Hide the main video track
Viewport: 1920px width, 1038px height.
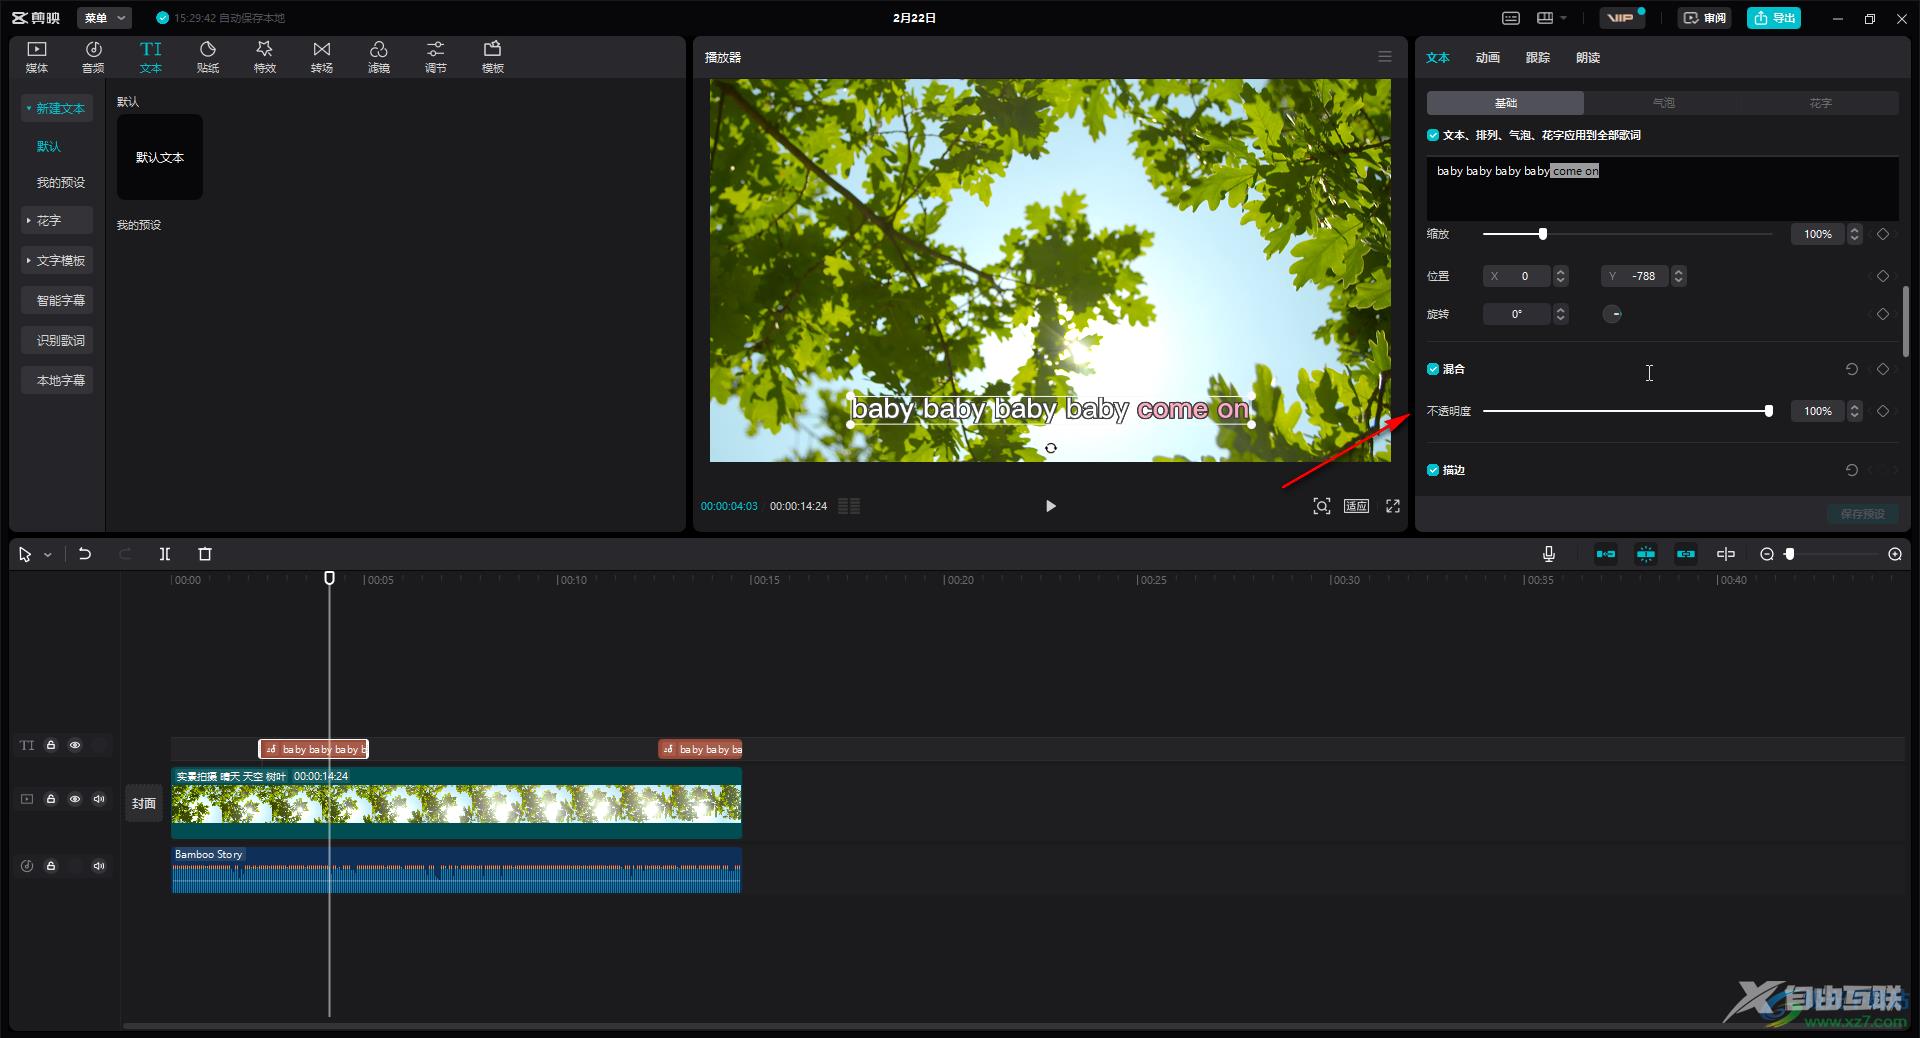coord(75,799)
